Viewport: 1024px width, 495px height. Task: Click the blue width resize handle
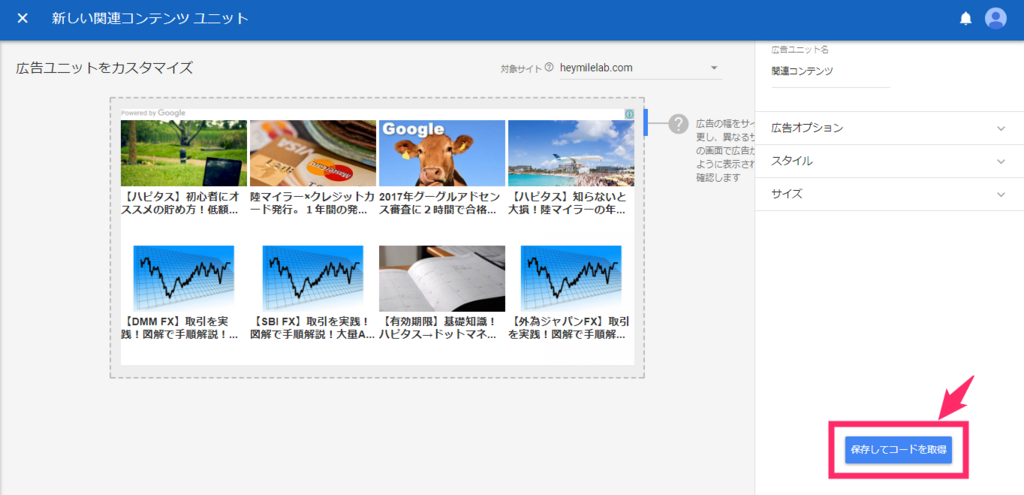[645, 123]
